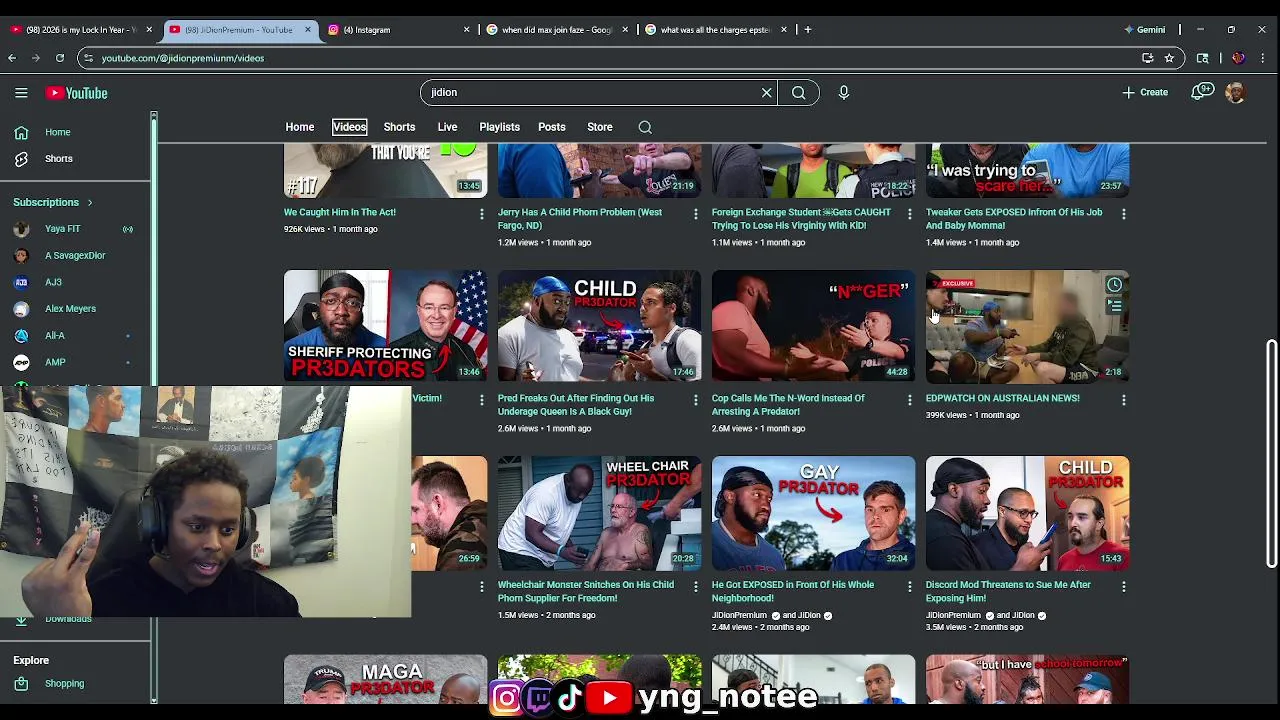Open options for We Caught Him In The Act
The height and width of the screenshot is (720, 1280).
point(482,214)
